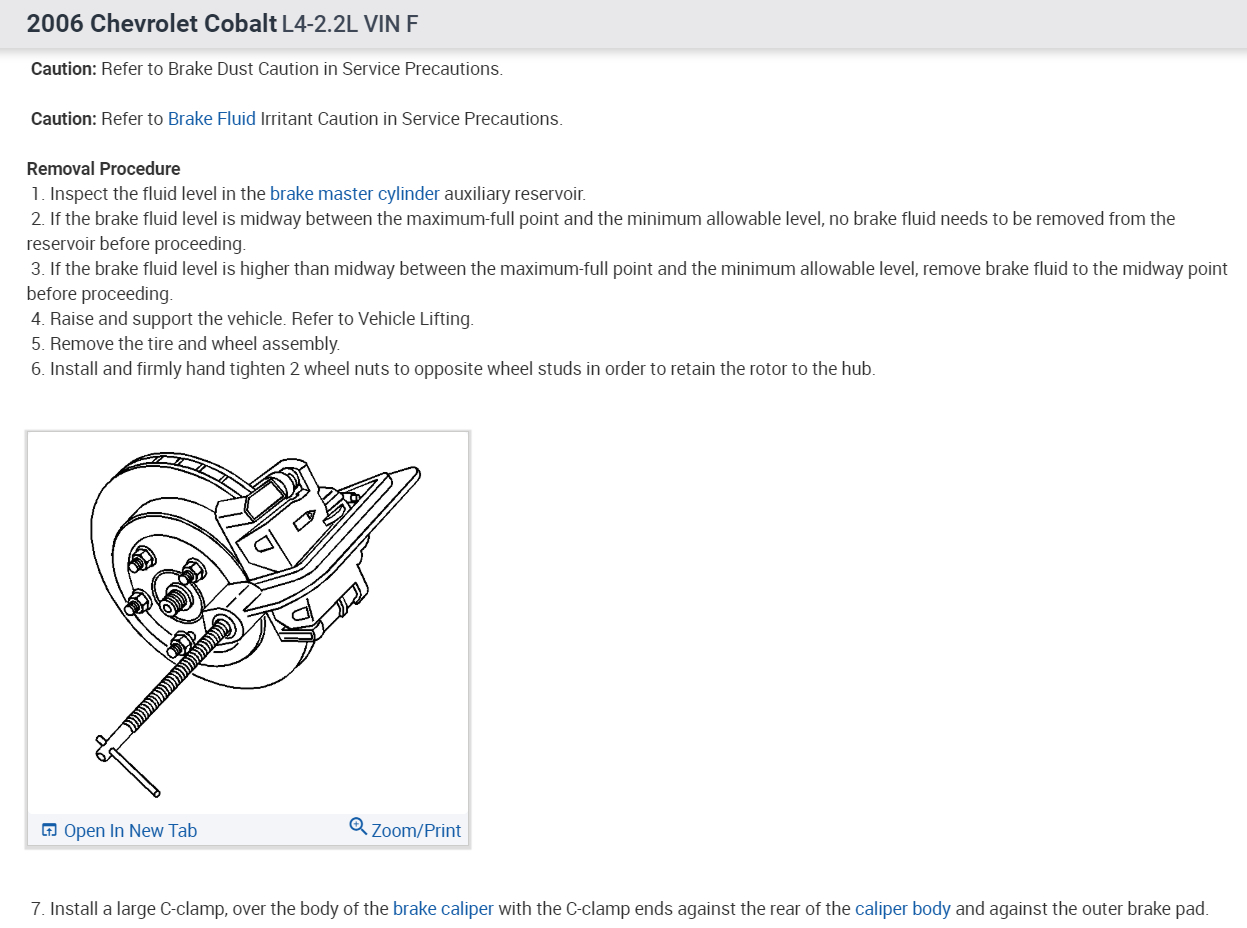
Task: Click step 1 'Inspect the fluid level in the'
Action: (x=148, y=194)
